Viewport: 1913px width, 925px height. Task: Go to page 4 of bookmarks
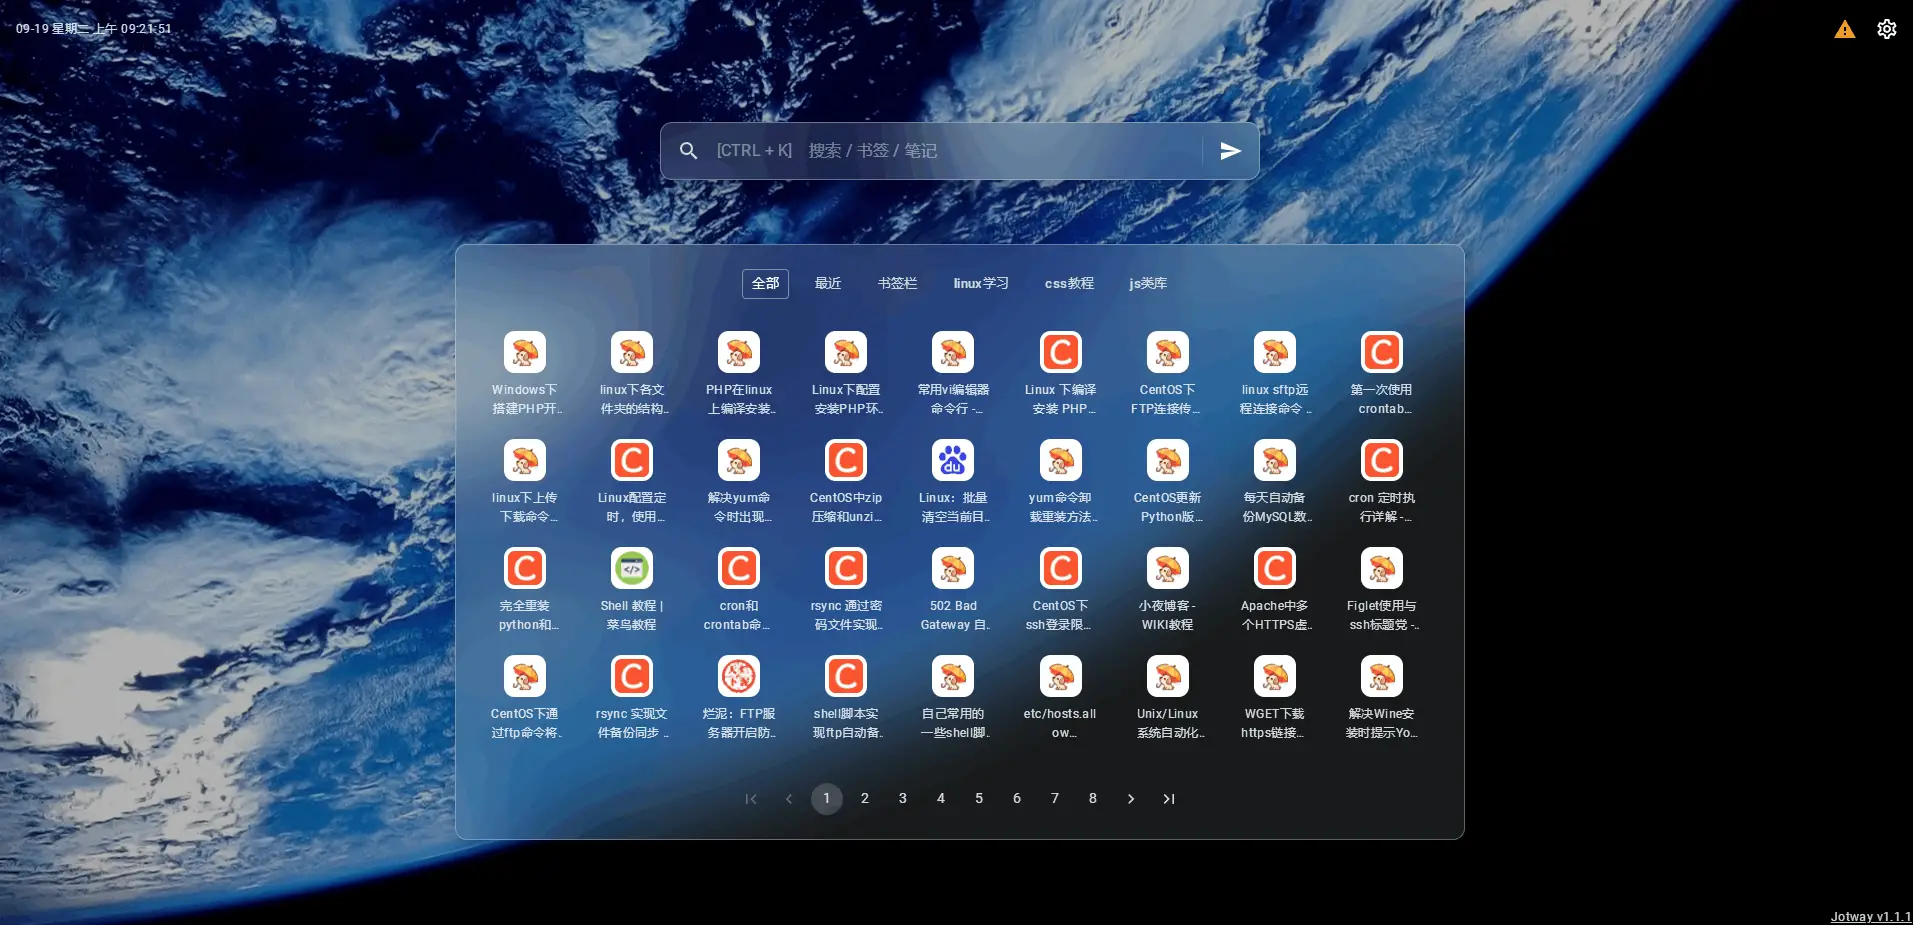coord(941,799)
